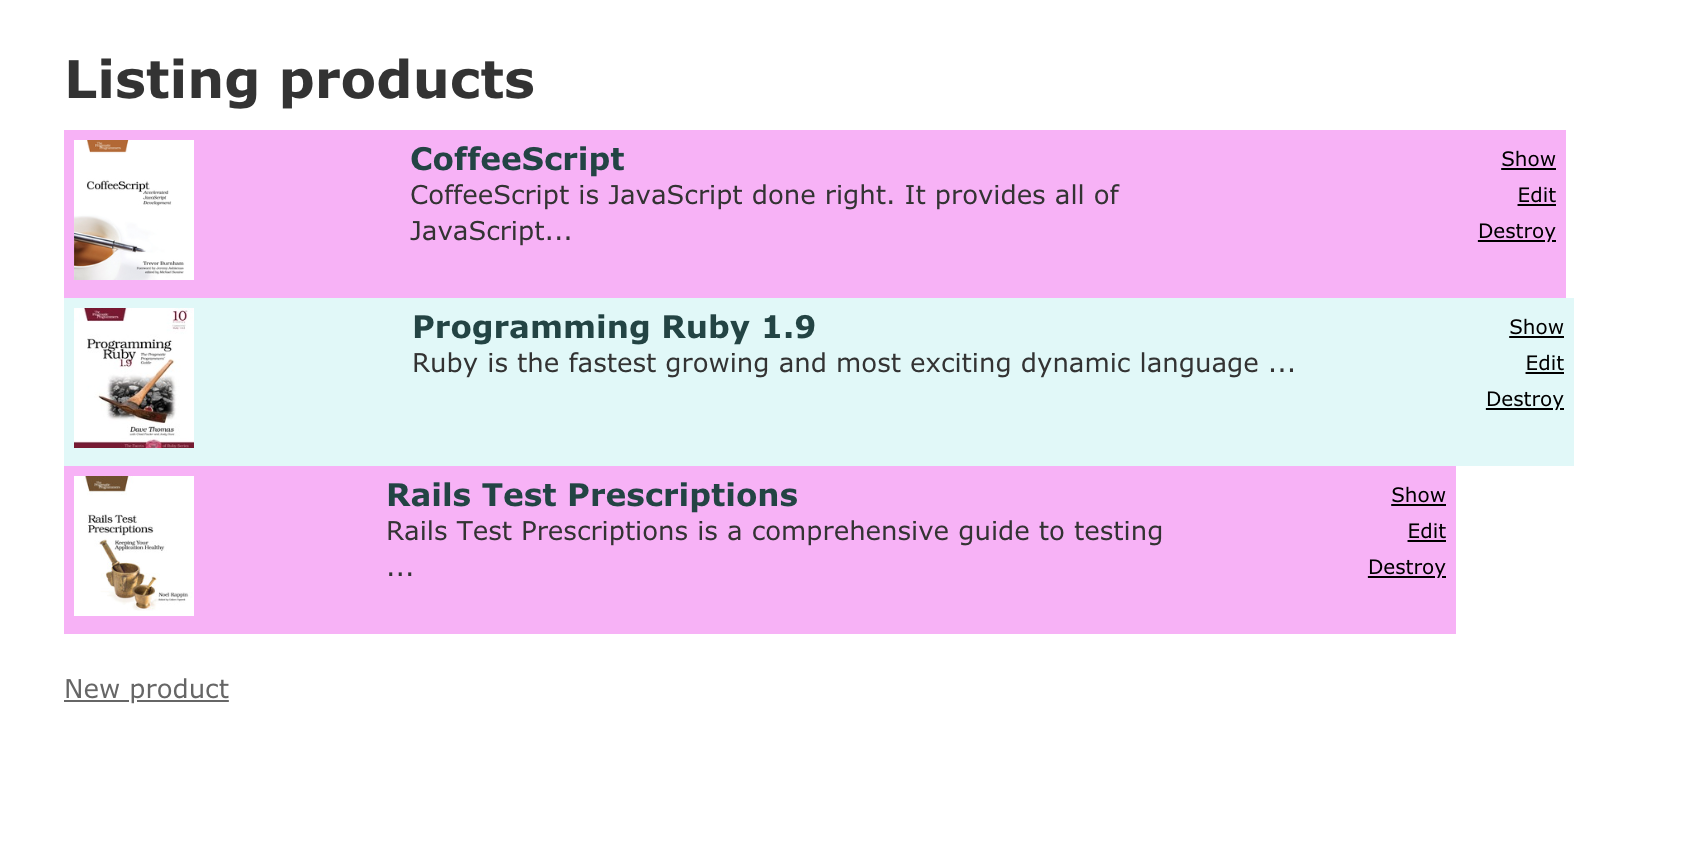This screenshot has height=854, width=1696.
Task: Edit the CoffeeScript product
Action: tap(1536, 196)
